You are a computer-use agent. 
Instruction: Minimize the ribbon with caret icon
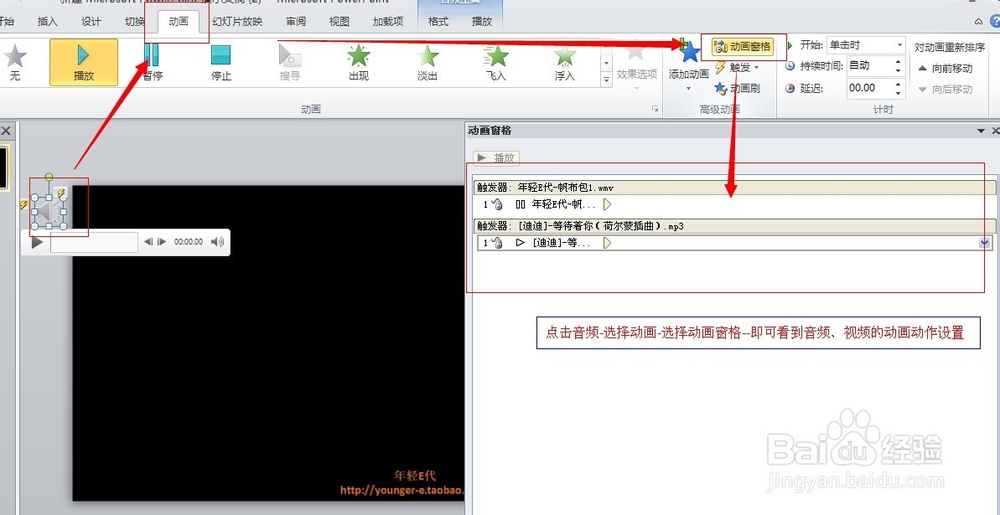979,22
